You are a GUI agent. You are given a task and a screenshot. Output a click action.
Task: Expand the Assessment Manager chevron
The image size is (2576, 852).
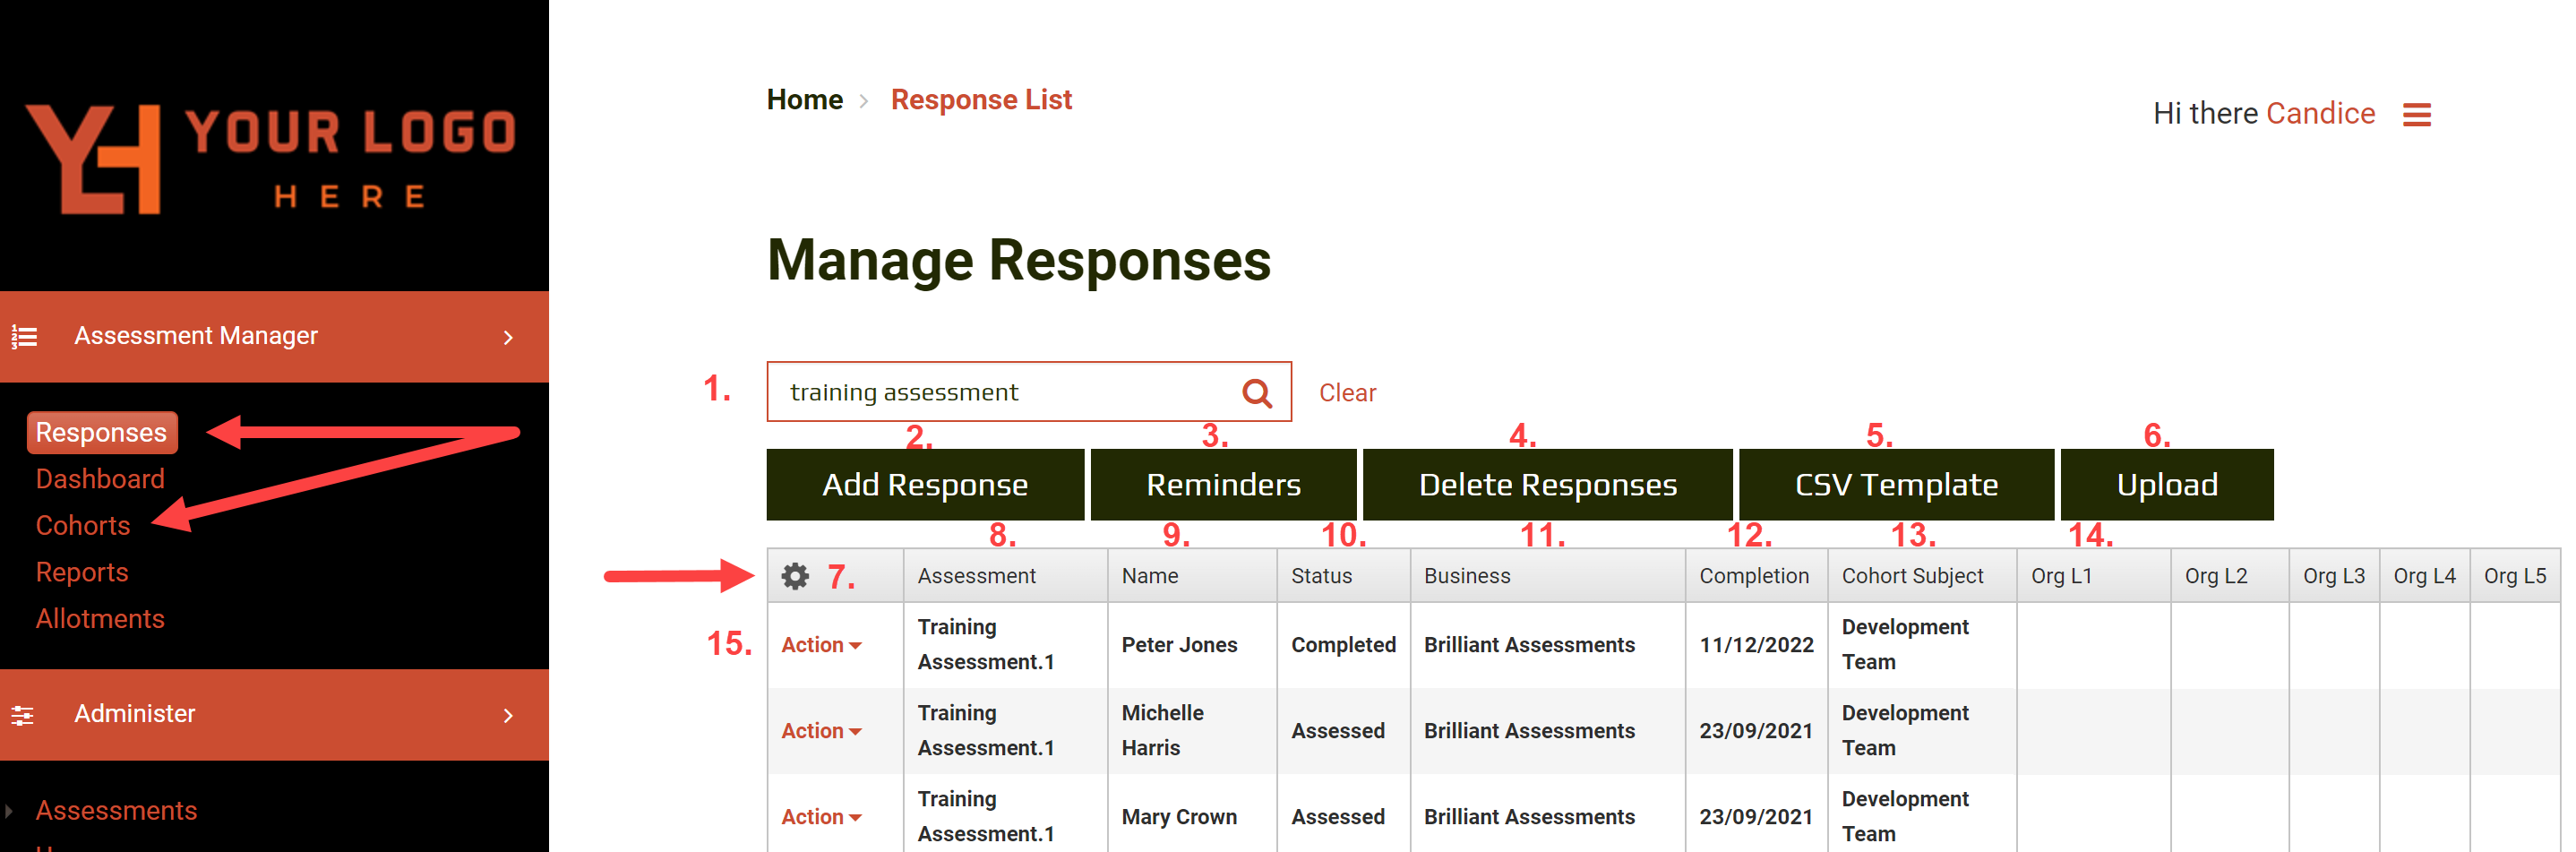coord(508,338)
